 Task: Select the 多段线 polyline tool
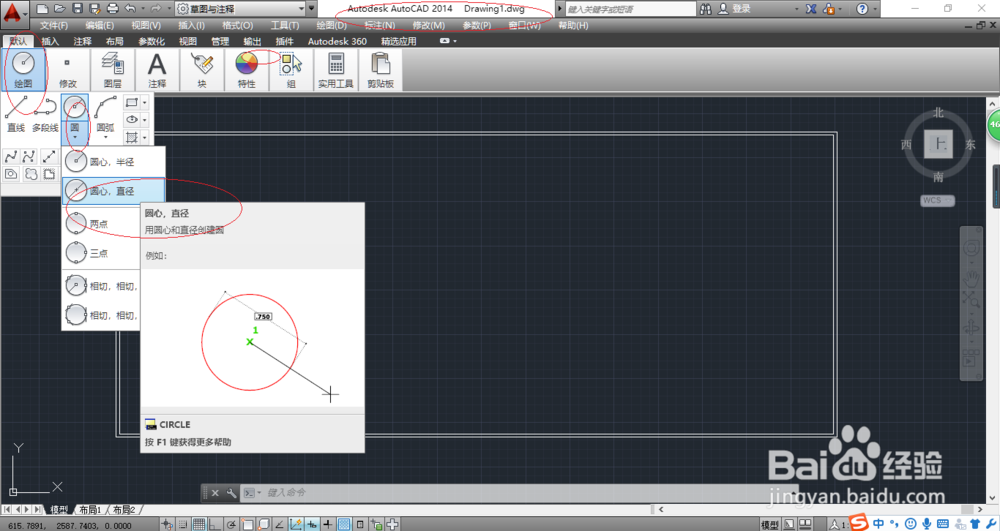click(x=45, y=114)
